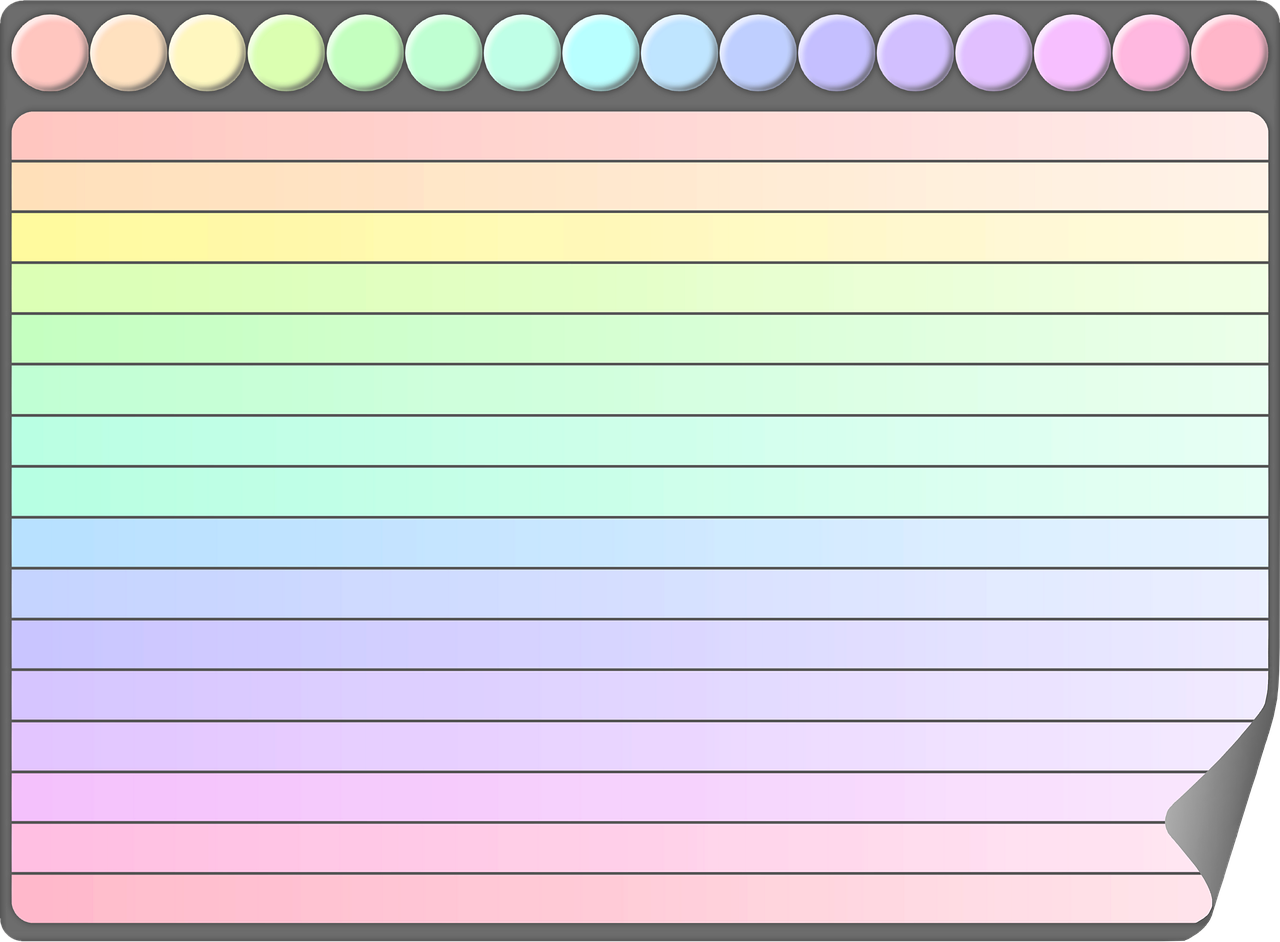Click the leftmost salmon-pink circle button

pyautogui.click(x=49, y=53)
